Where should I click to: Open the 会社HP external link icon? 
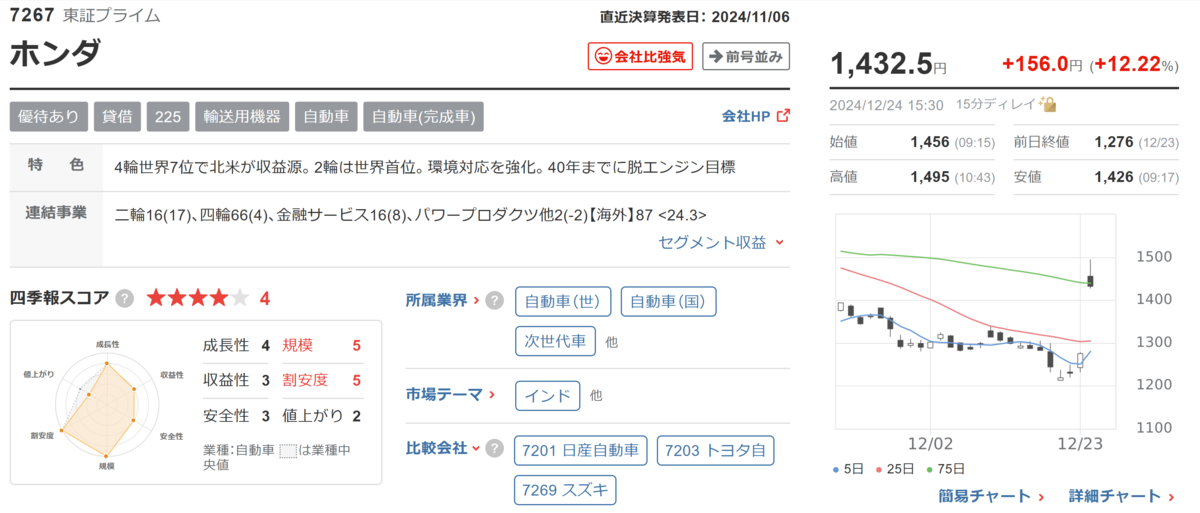(783, 116)
